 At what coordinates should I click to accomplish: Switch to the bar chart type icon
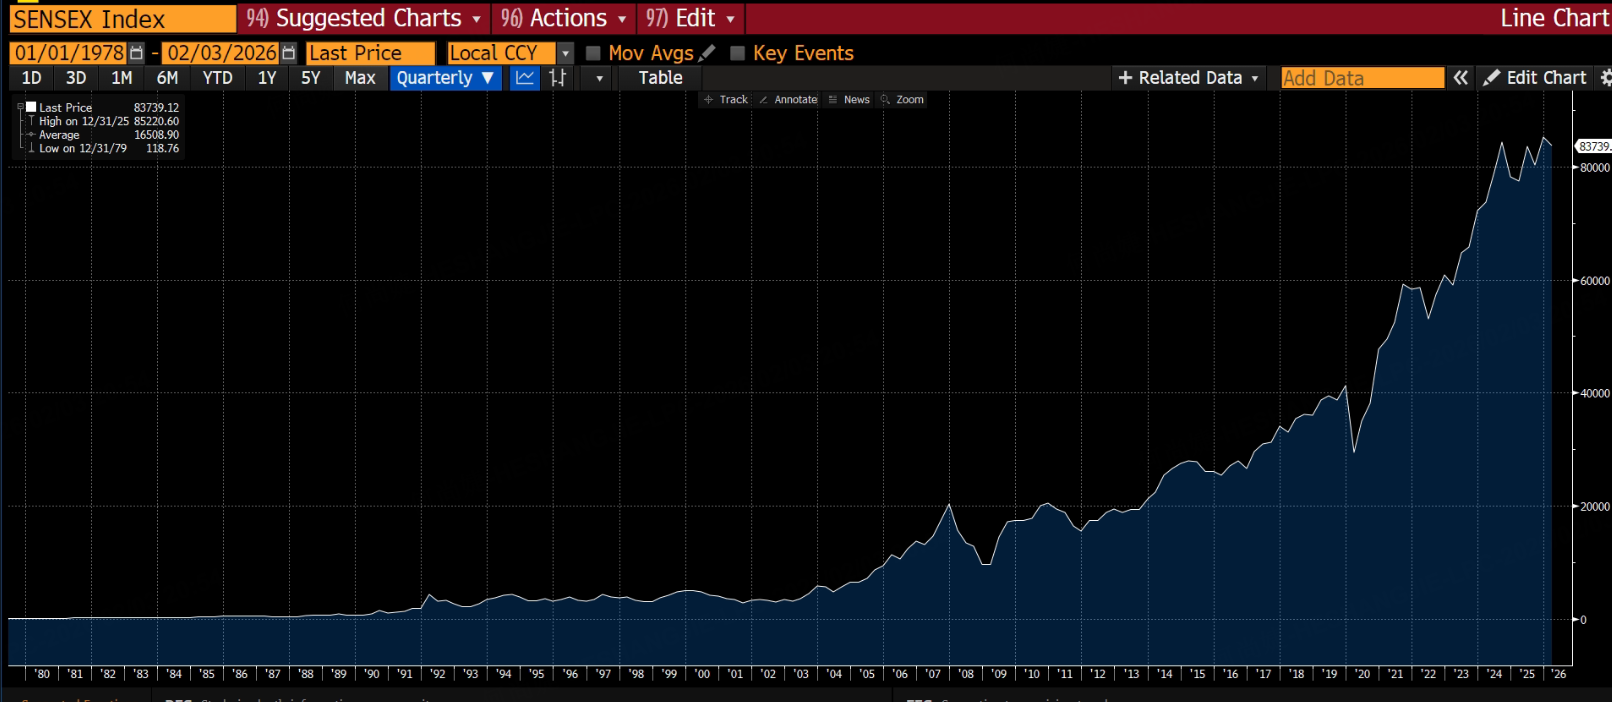click(x=558, y=78)
